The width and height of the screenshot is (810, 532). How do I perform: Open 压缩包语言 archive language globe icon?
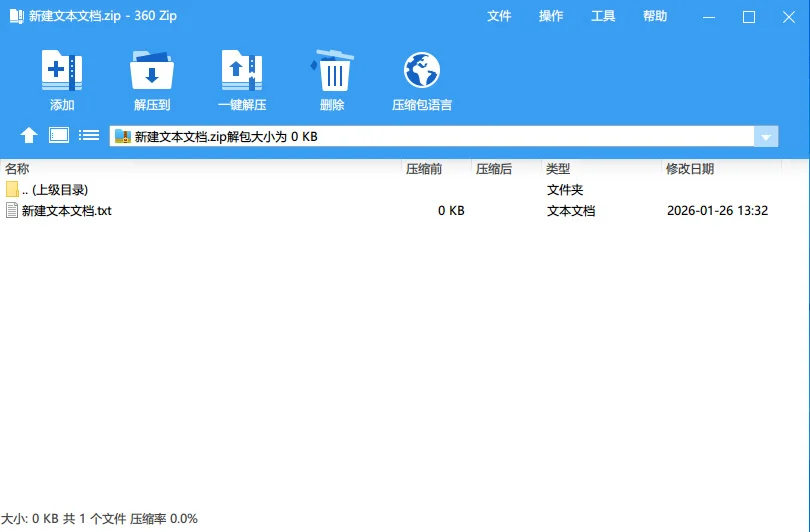422,70
